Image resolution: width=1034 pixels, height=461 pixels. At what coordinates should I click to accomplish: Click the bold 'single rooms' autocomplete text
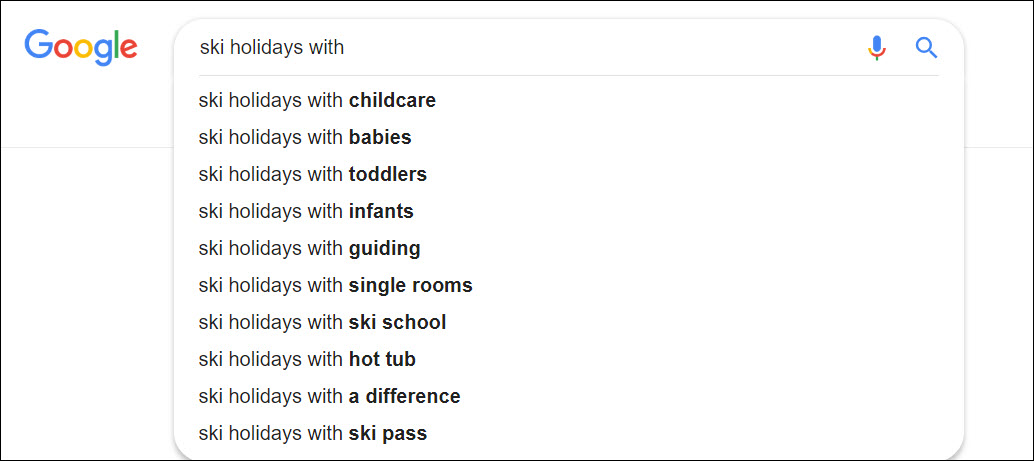click(411, 286)
